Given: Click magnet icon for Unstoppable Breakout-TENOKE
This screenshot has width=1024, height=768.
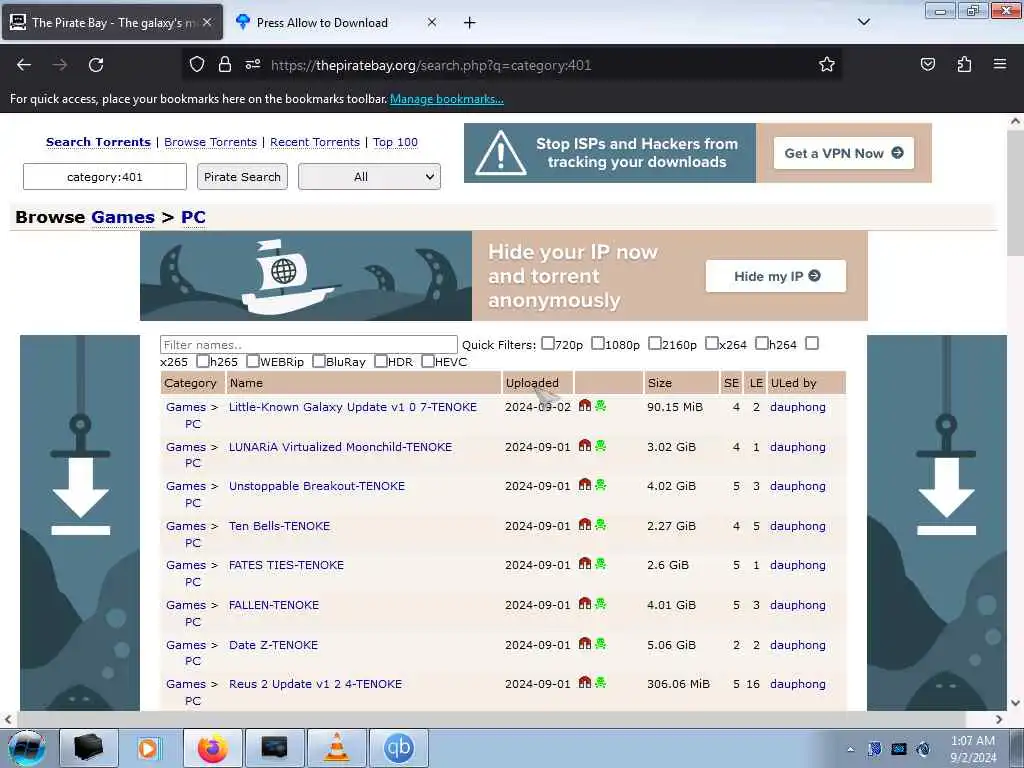Looking at the screenshot, I should click(x=584, y=485).
